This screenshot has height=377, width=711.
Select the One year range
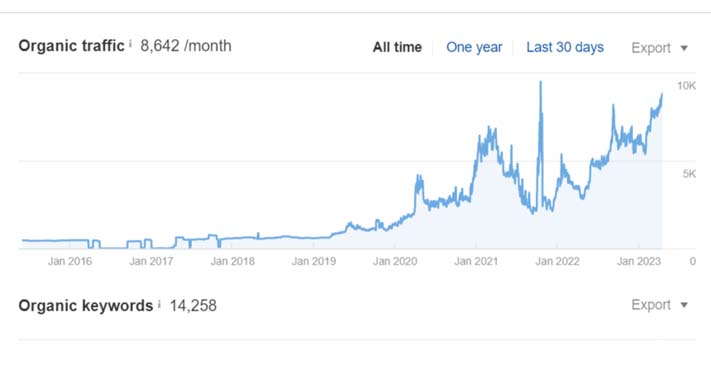pyautogui.click(x=474, y=47)
